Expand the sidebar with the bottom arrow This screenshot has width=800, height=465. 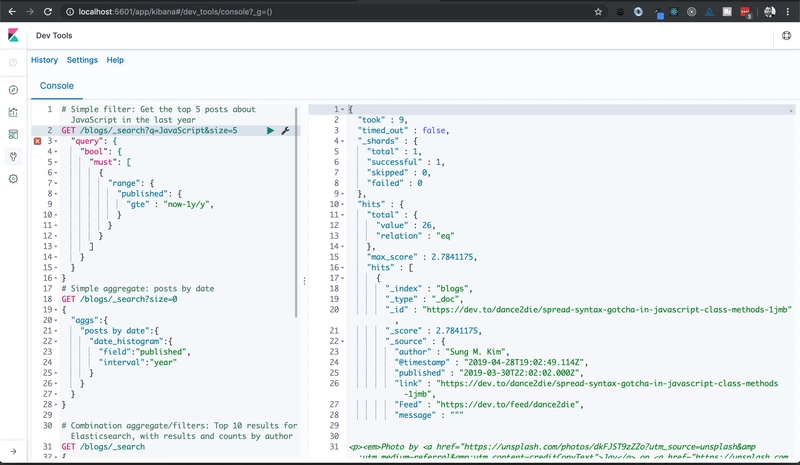[x=13, y=451]
